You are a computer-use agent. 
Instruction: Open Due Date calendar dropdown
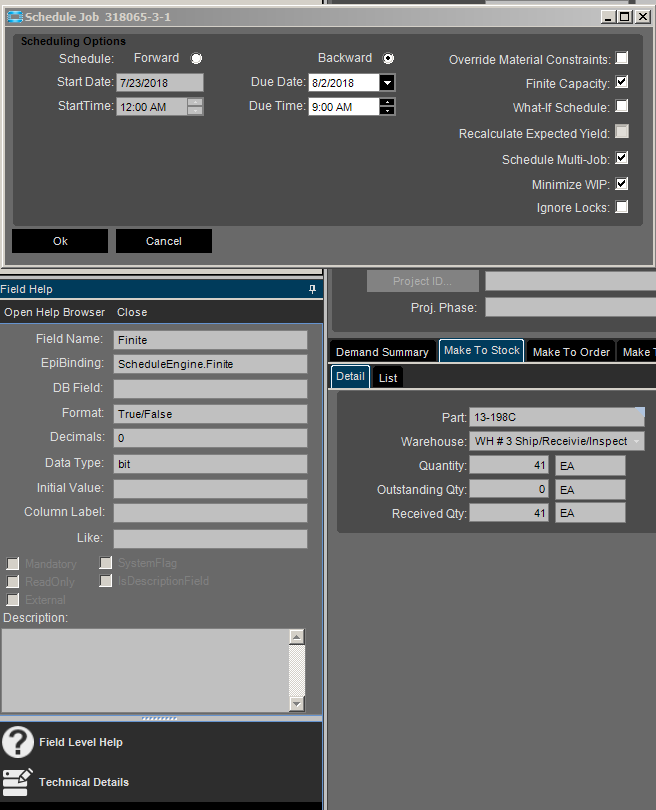(x=387, y=83)
